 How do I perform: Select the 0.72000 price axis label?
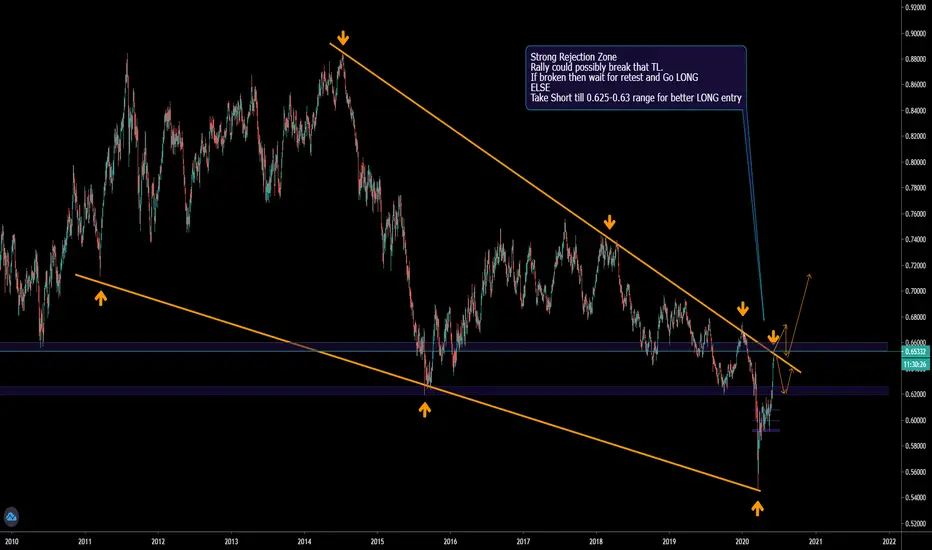point(916,265)
